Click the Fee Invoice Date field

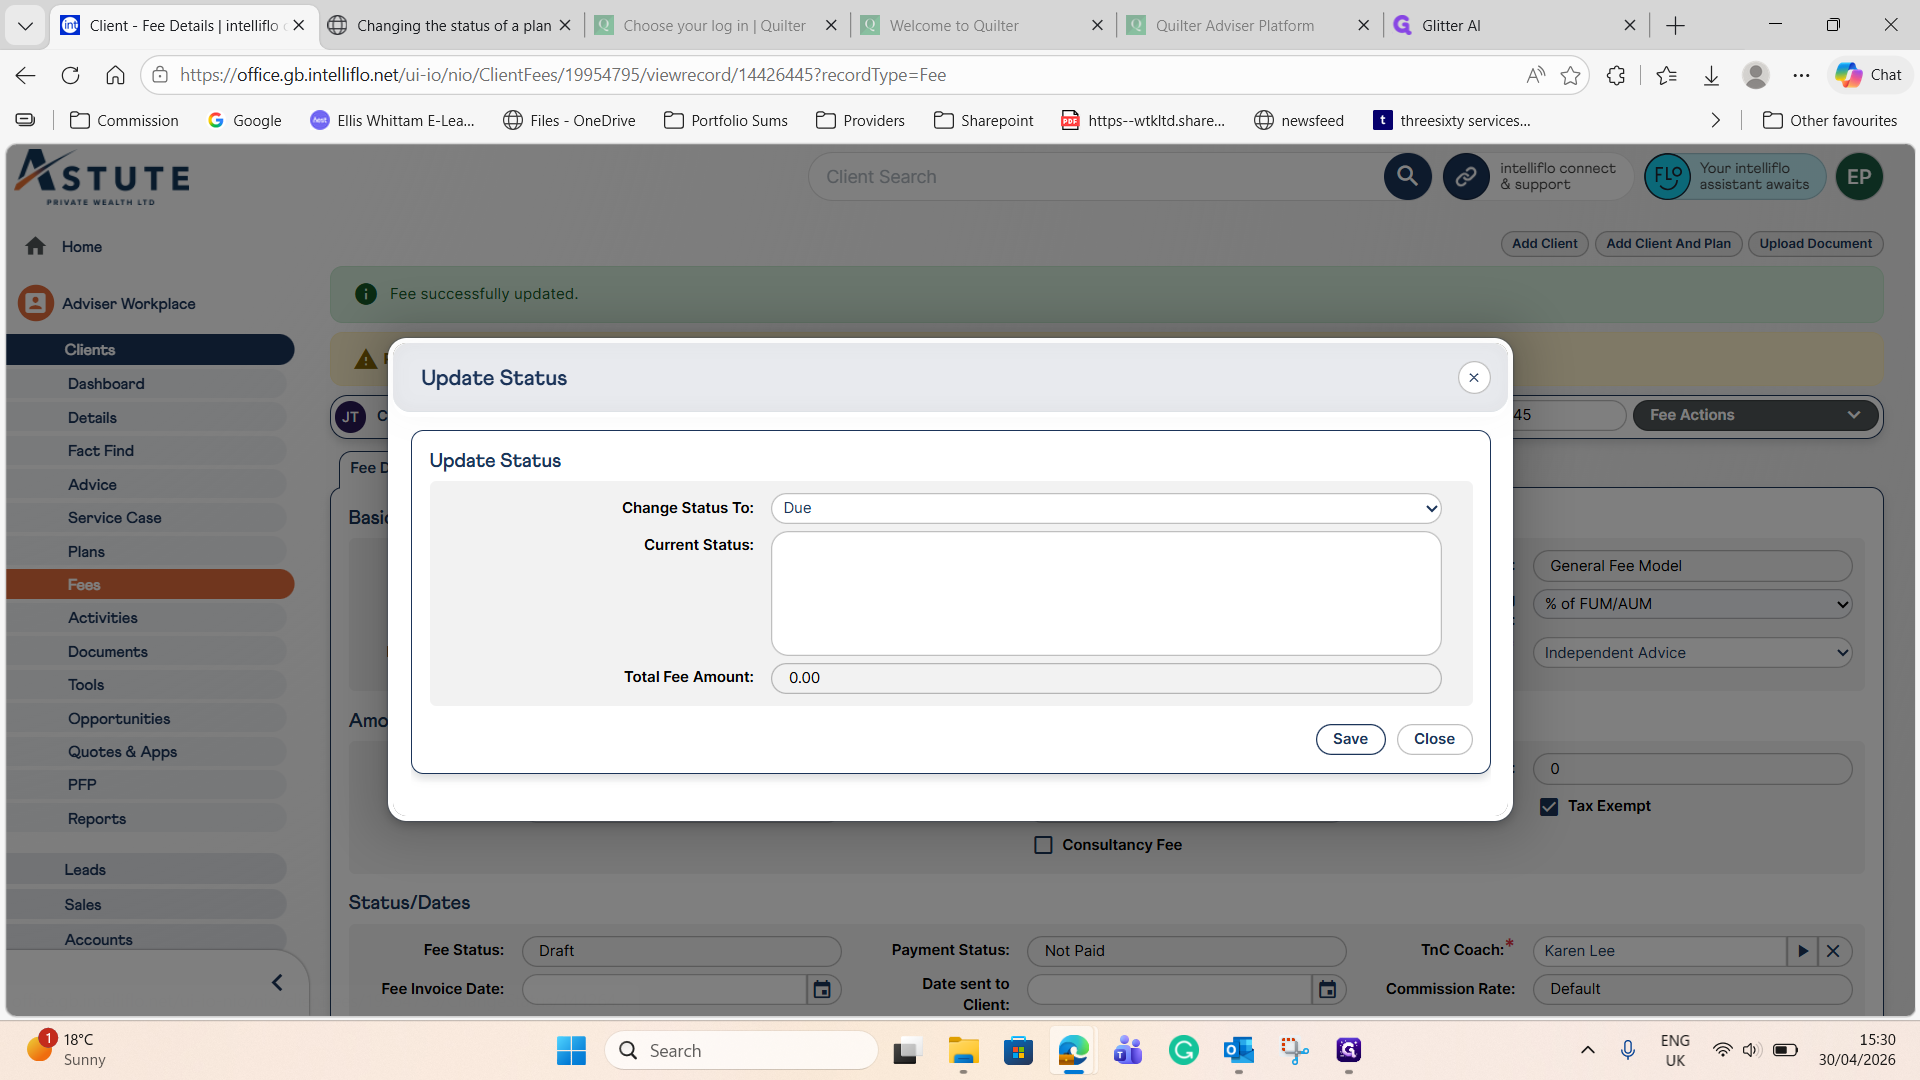click(665, 989)
